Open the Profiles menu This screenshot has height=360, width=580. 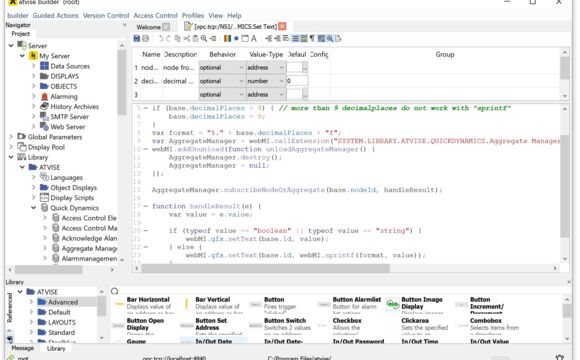coord(193,16)
